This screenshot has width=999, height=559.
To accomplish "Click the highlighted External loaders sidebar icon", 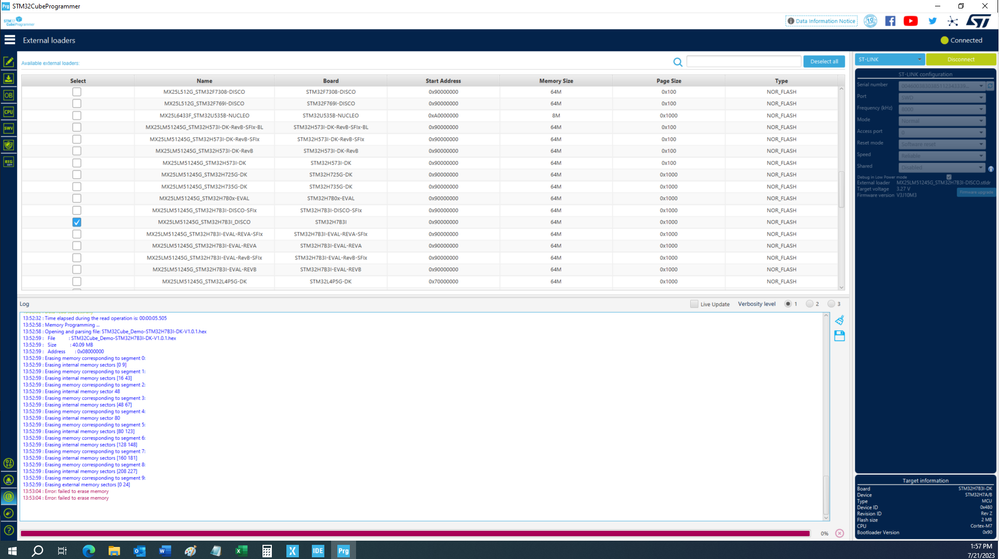I will (x=8, y=497).
